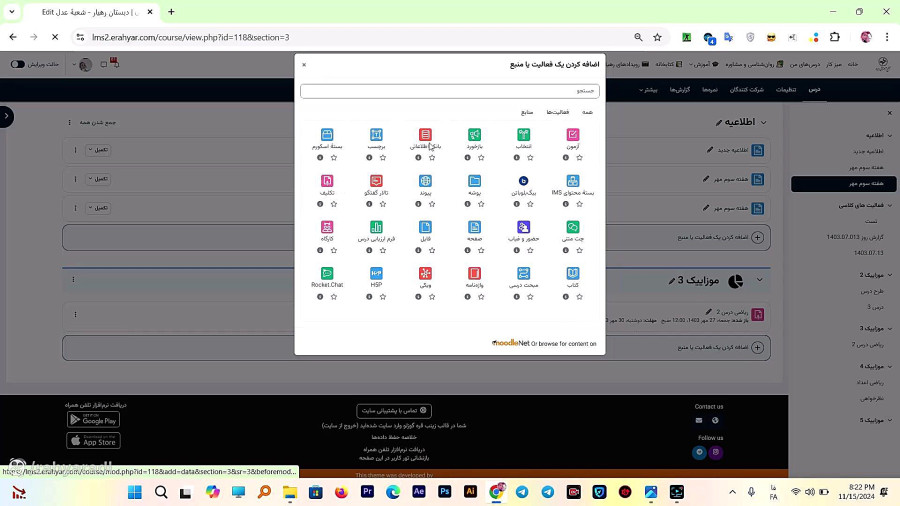Collapse the اطلاعیه section chevron in course content

763,122
